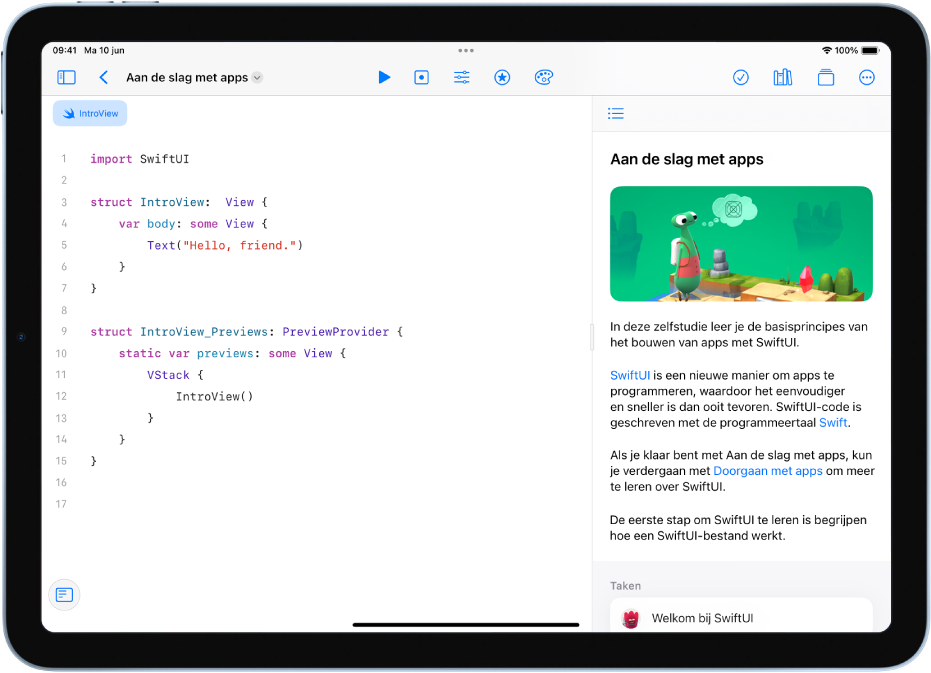Follow the SwiftUI hyperlink

pos(629,375)
